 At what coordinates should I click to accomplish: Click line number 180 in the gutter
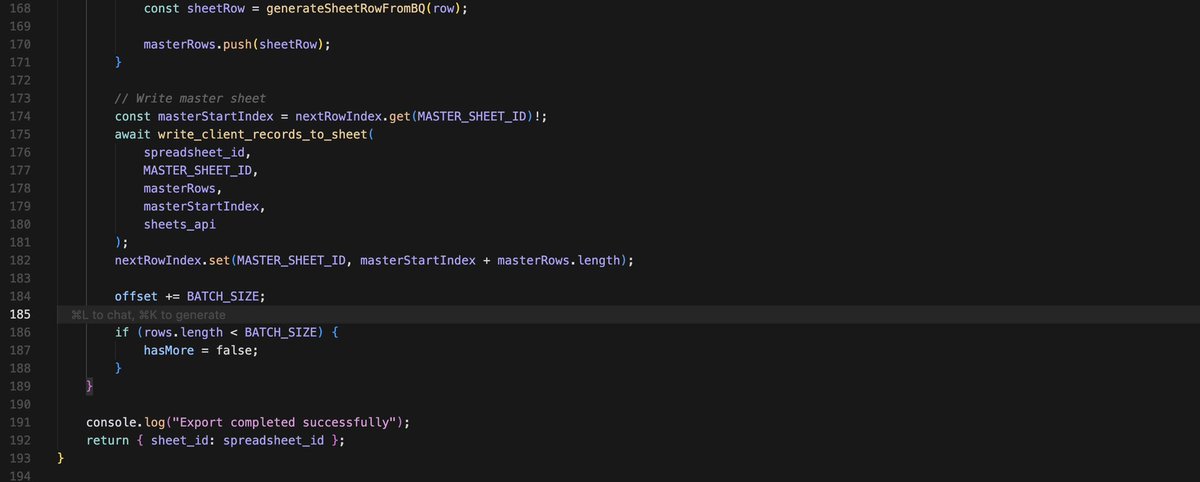tap(18, 224)
